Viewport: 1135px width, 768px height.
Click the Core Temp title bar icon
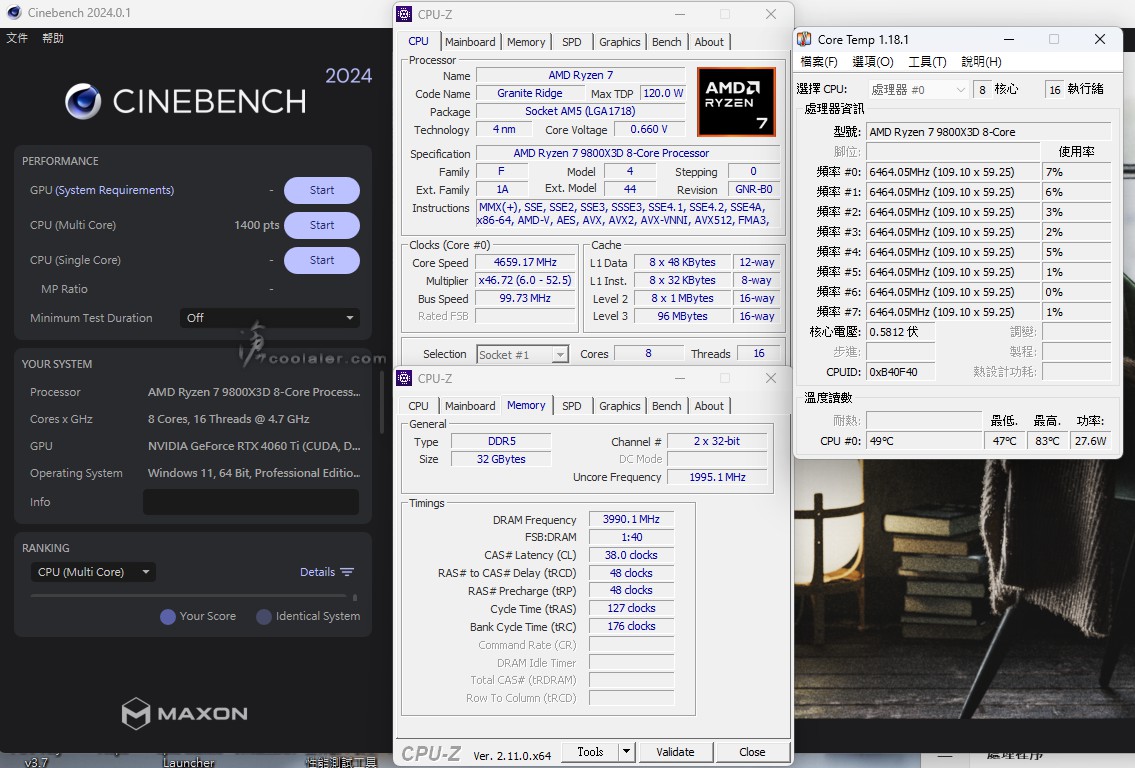click(804, 39)
